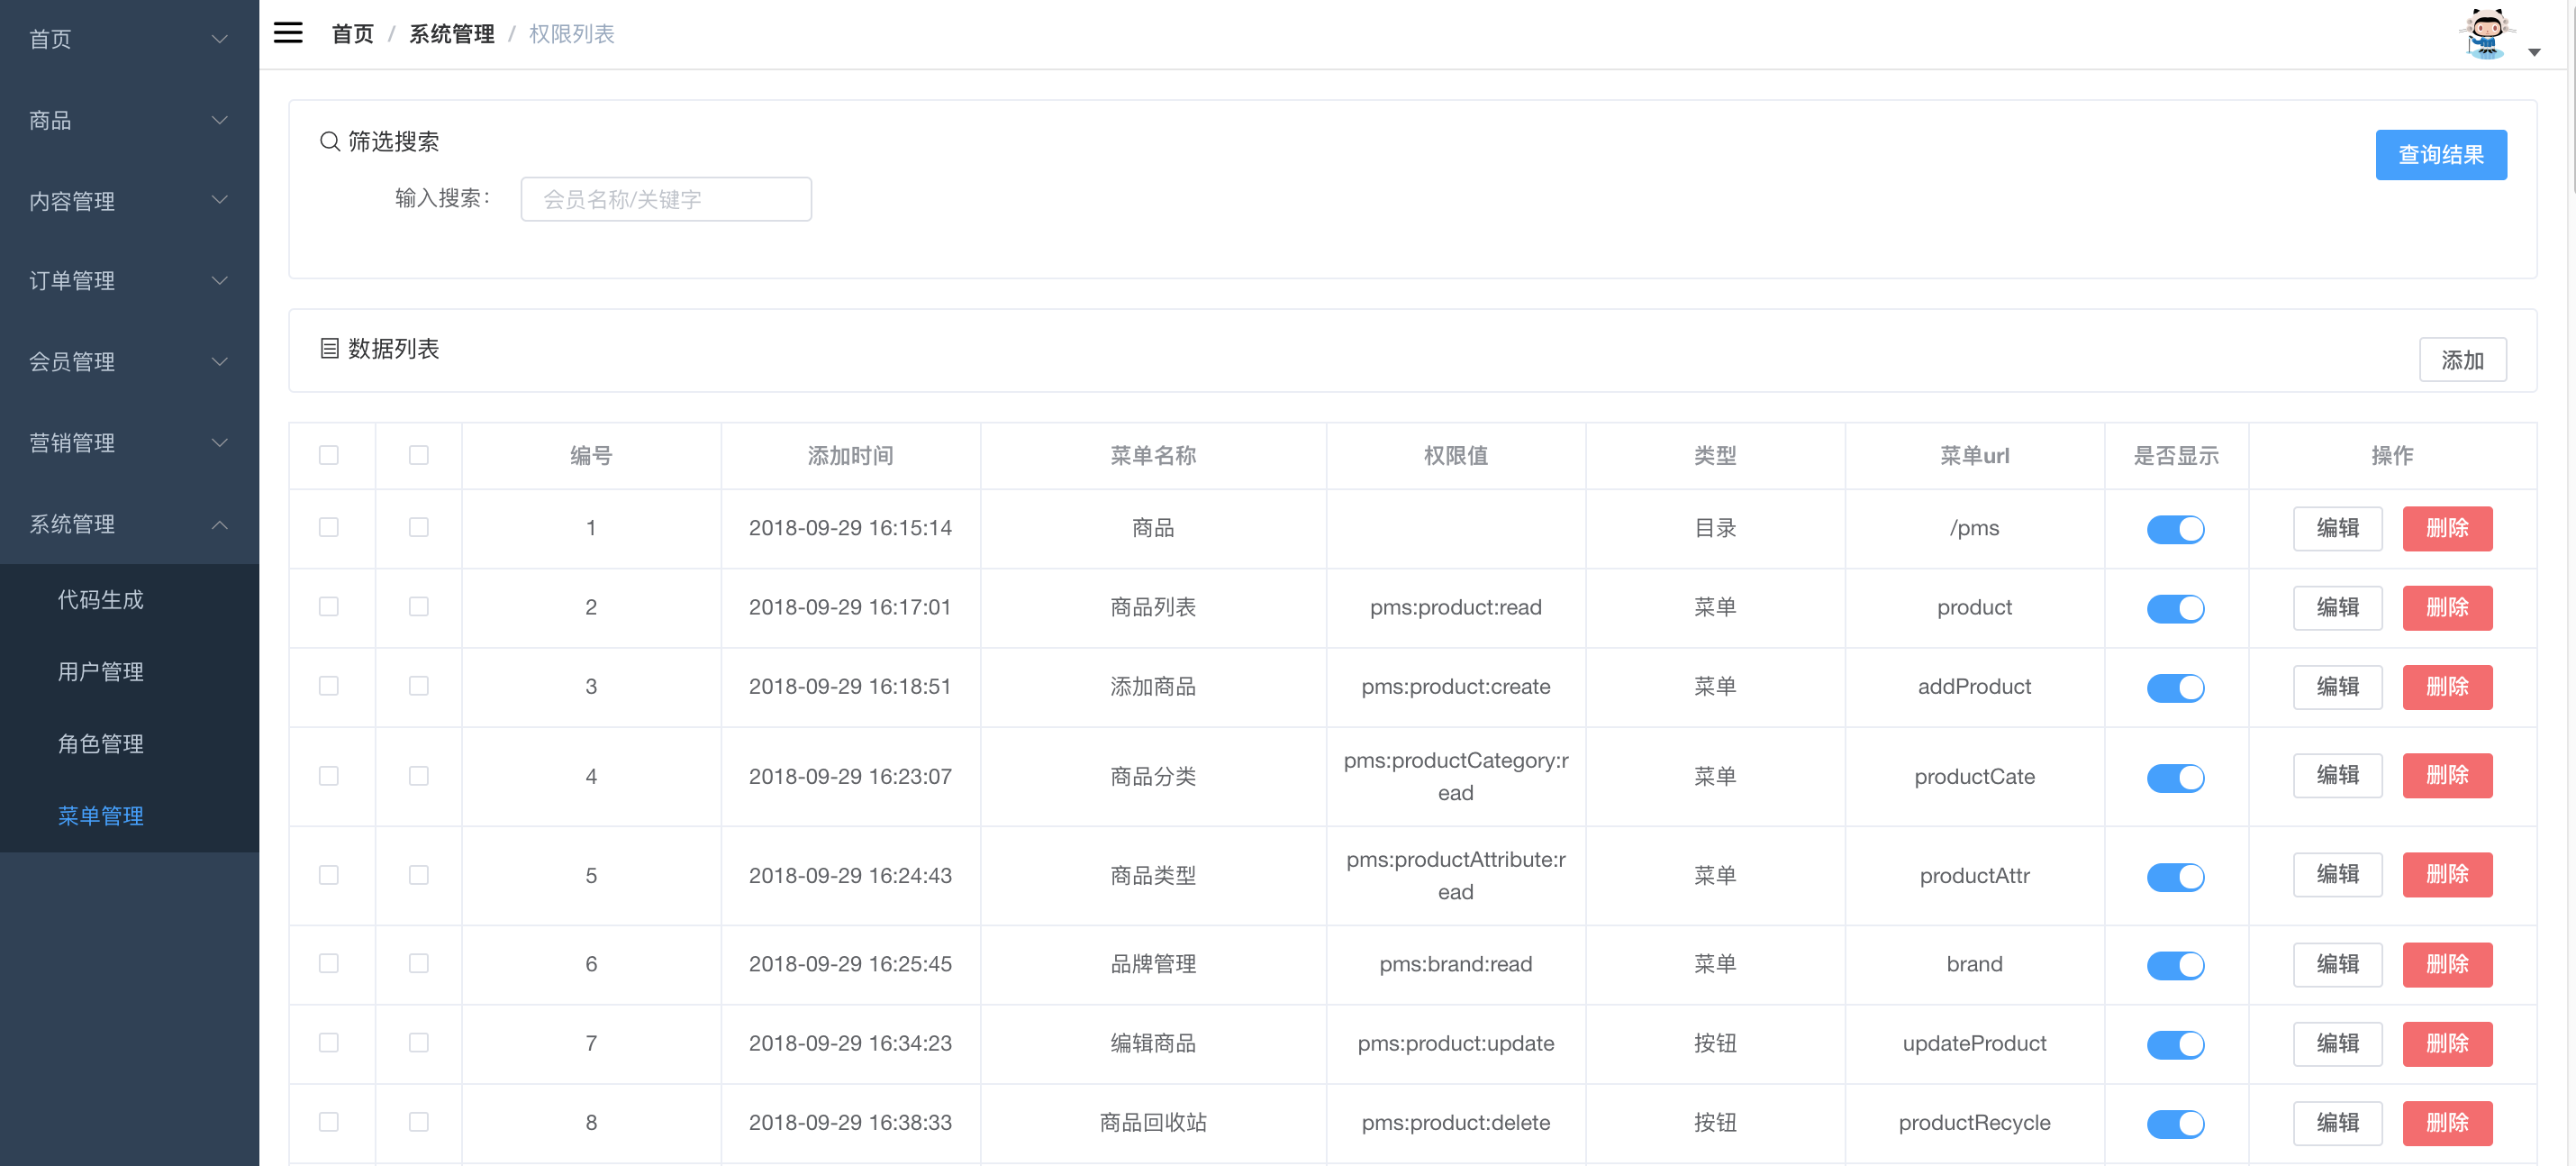Click the hamburger menu icon to collapse sidebar
The height and width of the screenshot is (1166, 2576).
point(288,32)
